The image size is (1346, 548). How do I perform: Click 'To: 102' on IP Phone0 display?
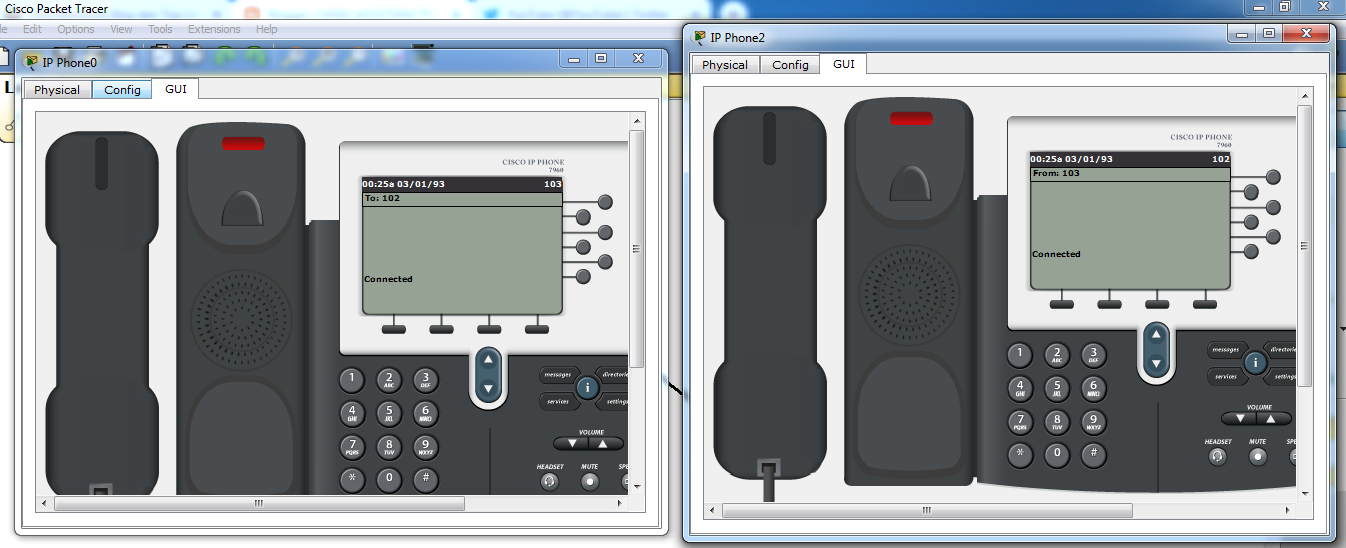(x=382, y=198)
